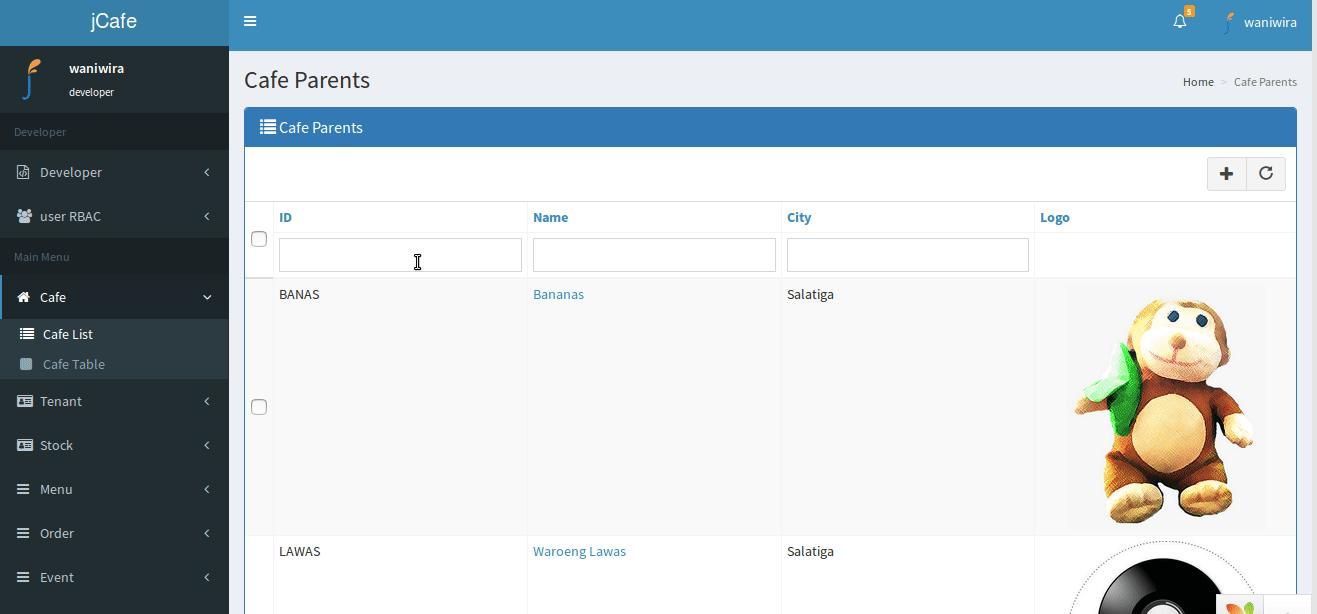Expand the Order chevron
Screen dimensions: 1317x614
207,533
